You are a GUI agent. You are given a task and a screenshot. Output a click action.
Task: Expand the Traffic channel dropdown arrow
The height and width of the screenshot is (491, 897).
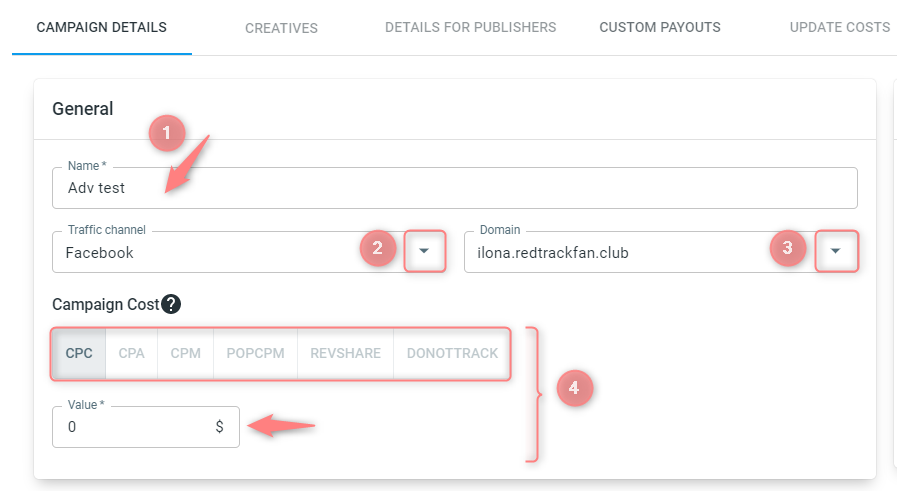point(424,251)
